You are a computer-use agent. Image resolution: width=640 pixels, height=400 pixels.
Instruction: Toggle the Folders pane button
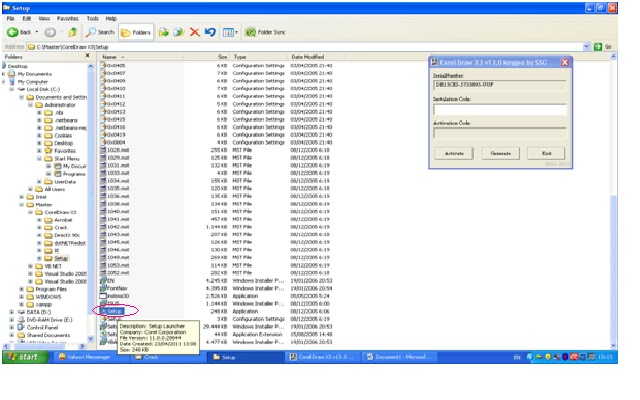pos(136,32)
